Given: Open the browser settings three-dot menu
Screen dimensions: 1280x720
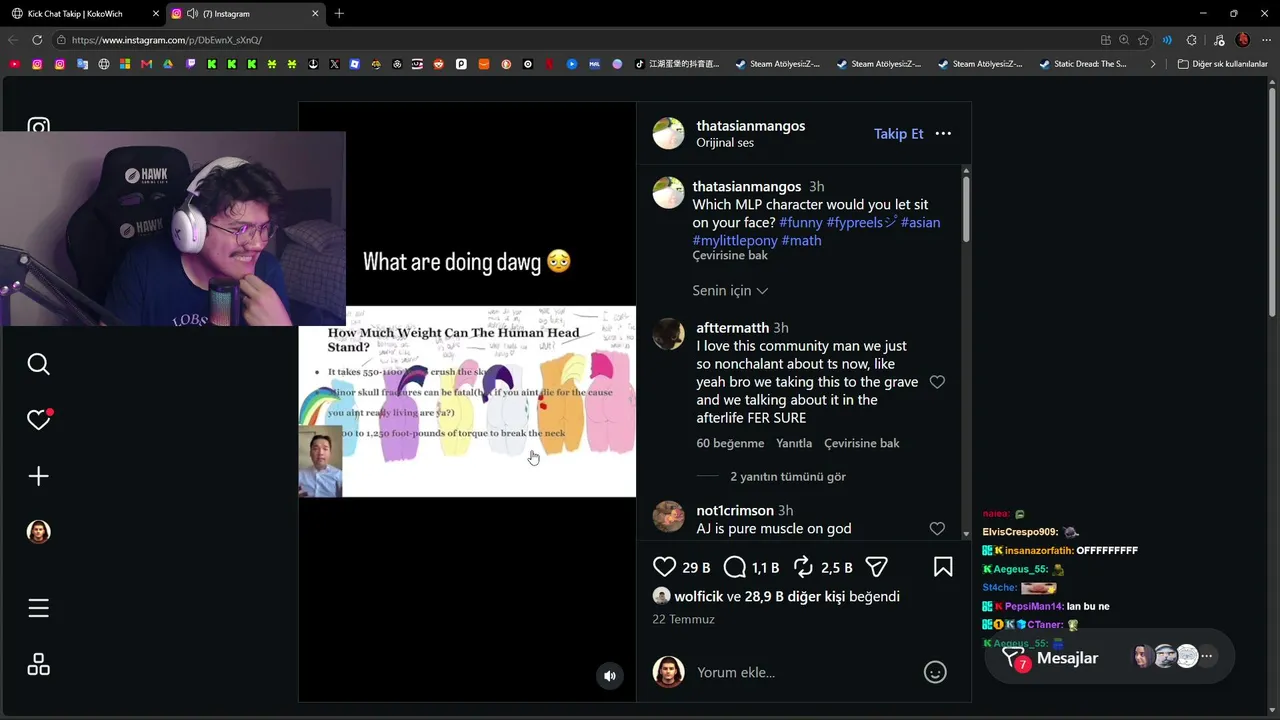Looking at the screenshot, I should point(1266,40).
